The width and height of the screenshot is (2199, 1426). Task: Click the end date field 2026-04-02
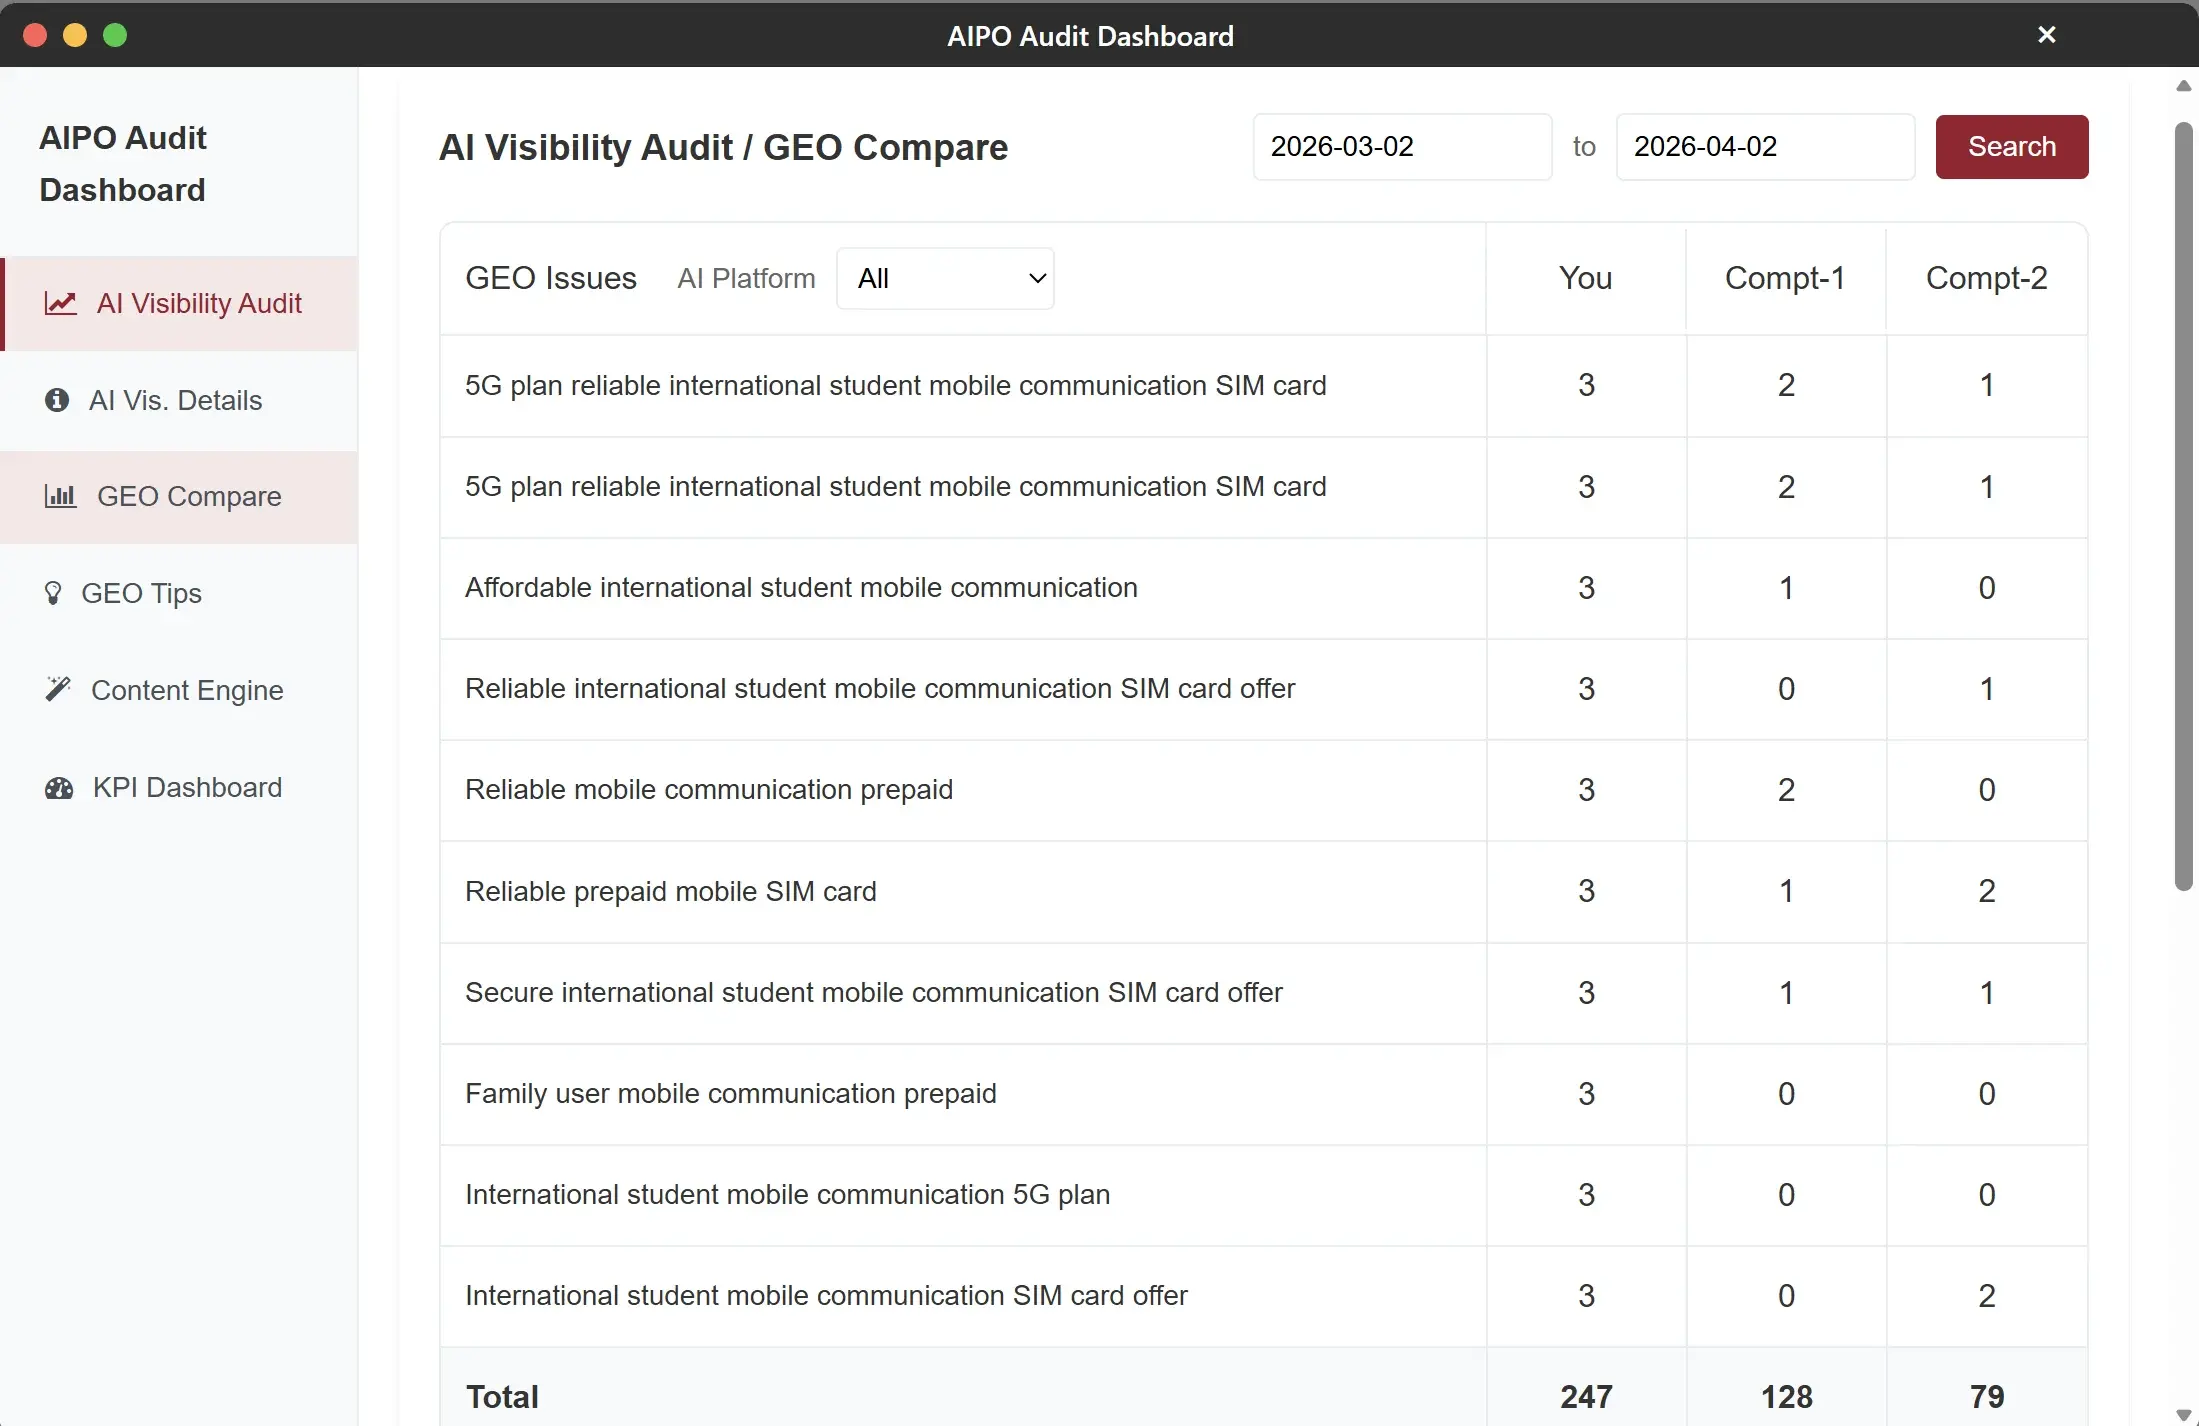point(1764,147)
